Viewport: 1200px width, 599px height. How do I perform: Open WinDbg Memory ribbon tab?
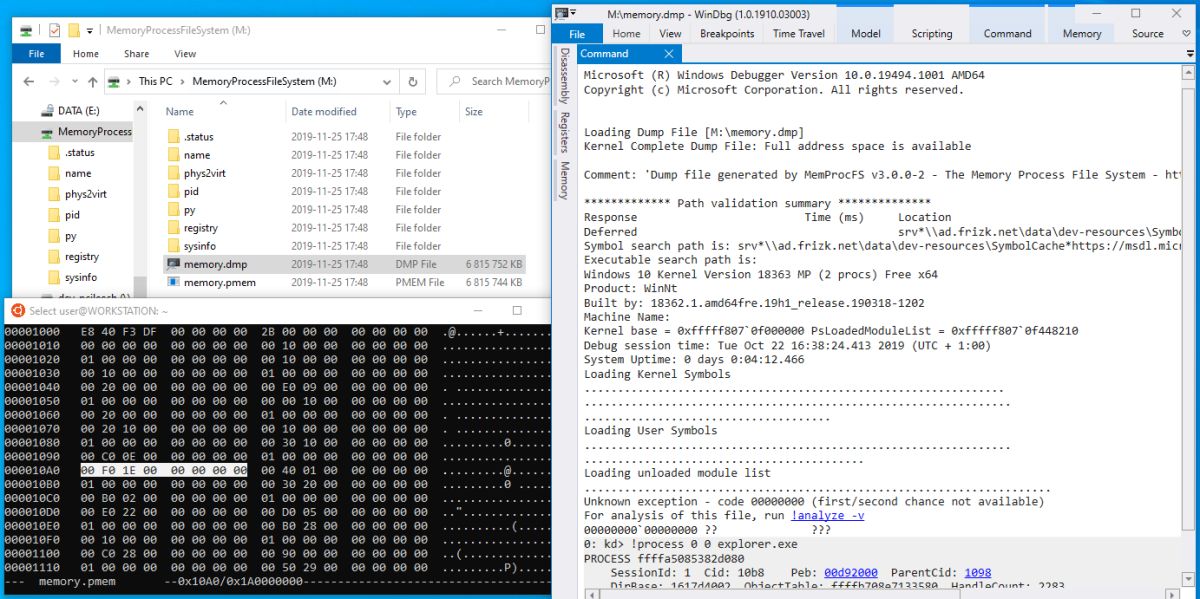[1082, 33]
